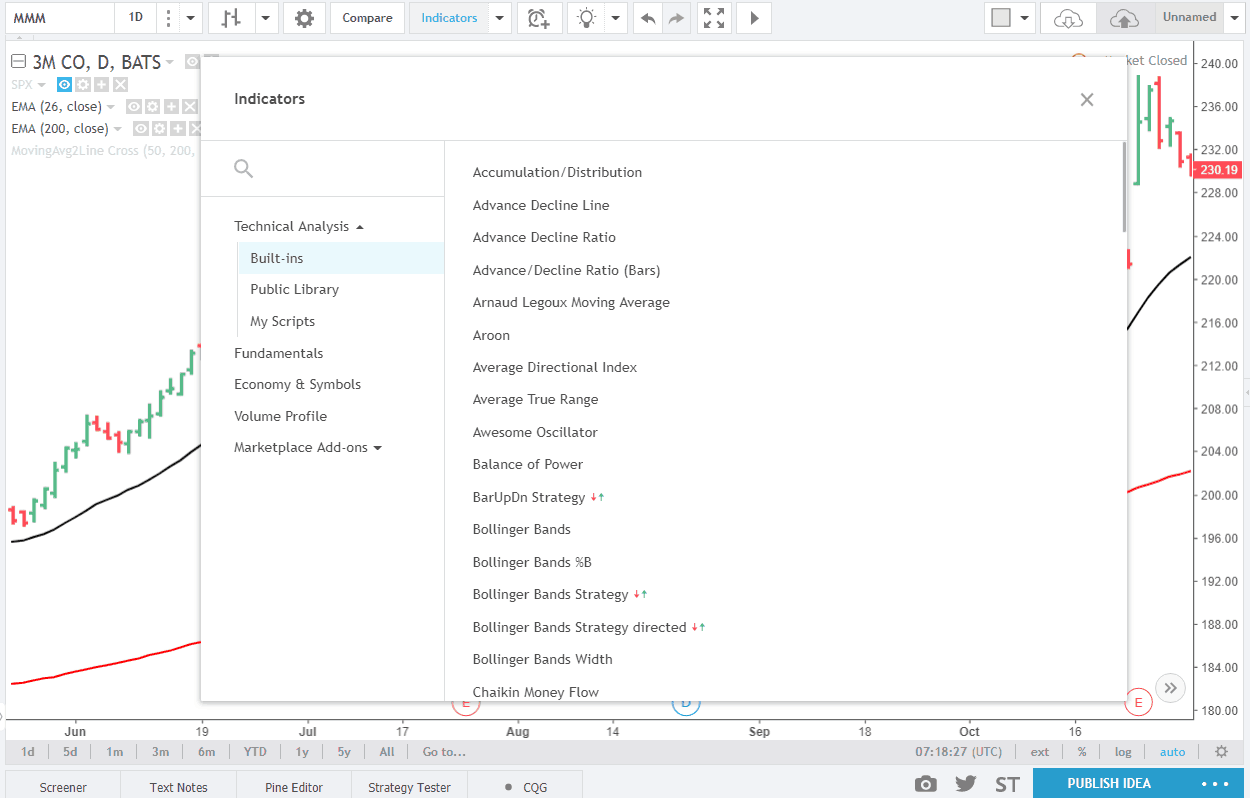Jump to latest bar with double-arrow button
Image resolution: width=1250 pixels, height=798 pixels.
[1171, 688]
